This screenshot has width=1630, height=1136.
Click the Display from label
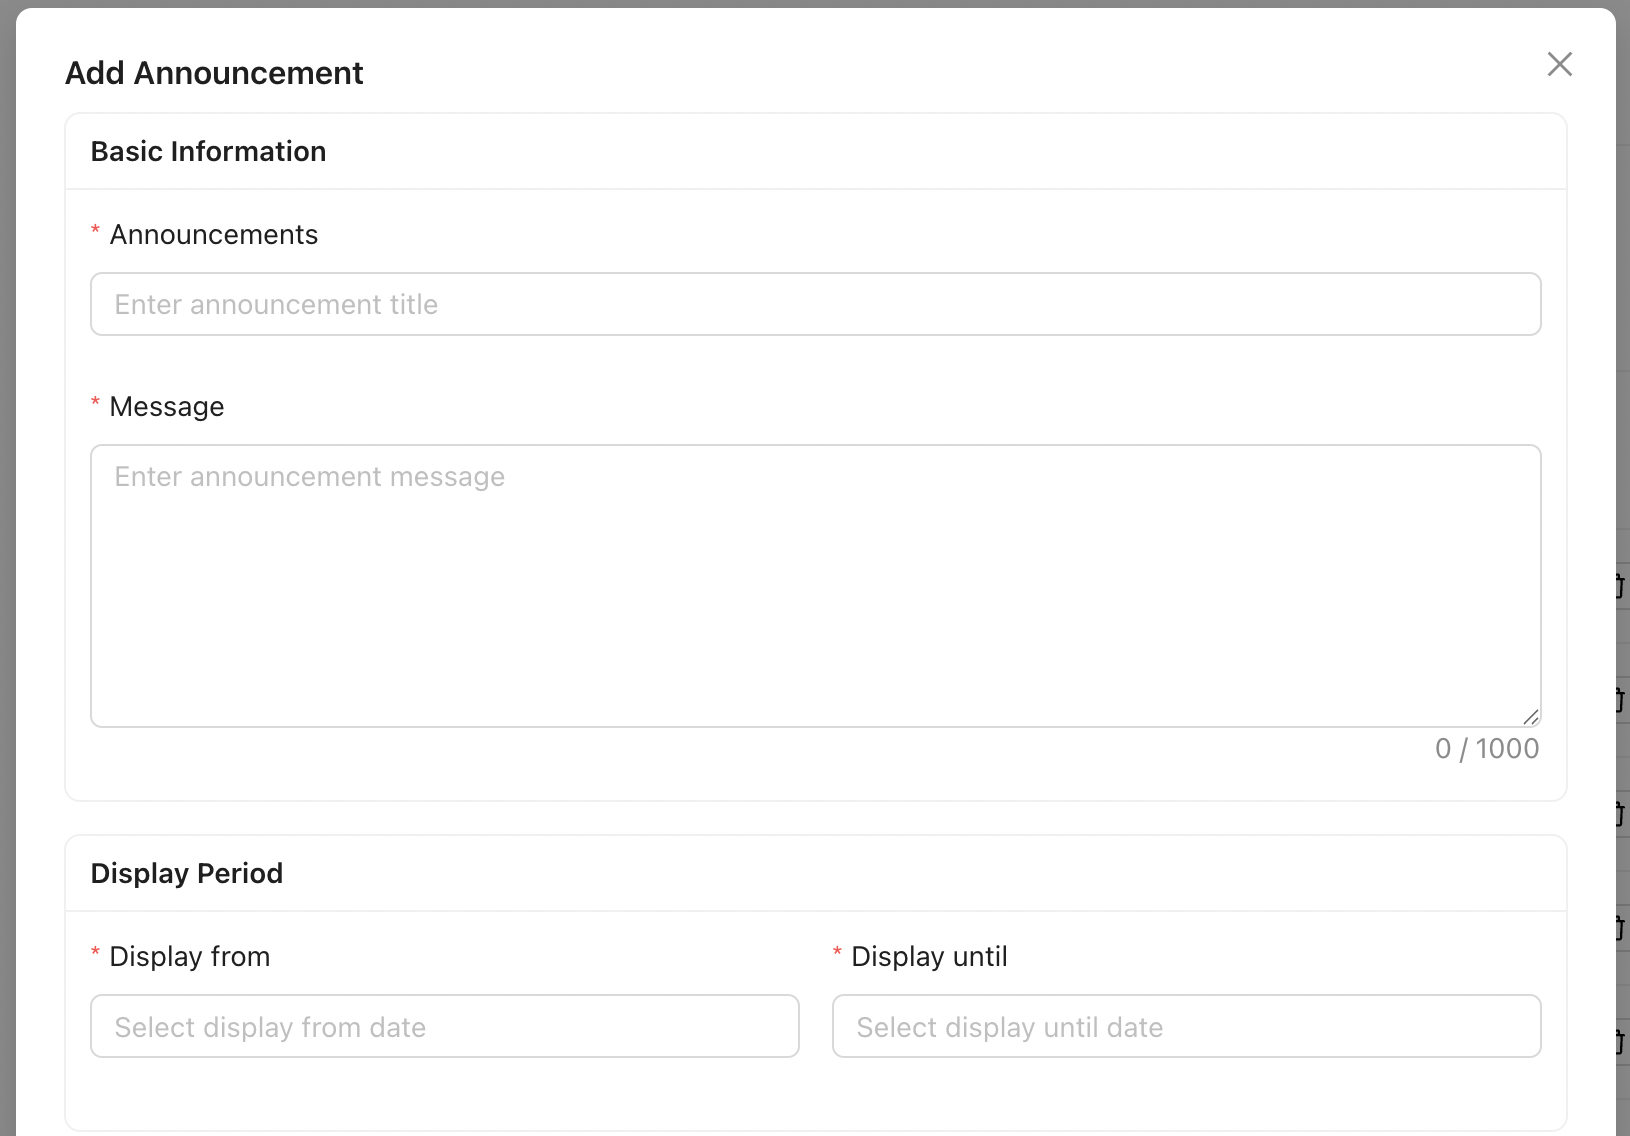point(189,956)
